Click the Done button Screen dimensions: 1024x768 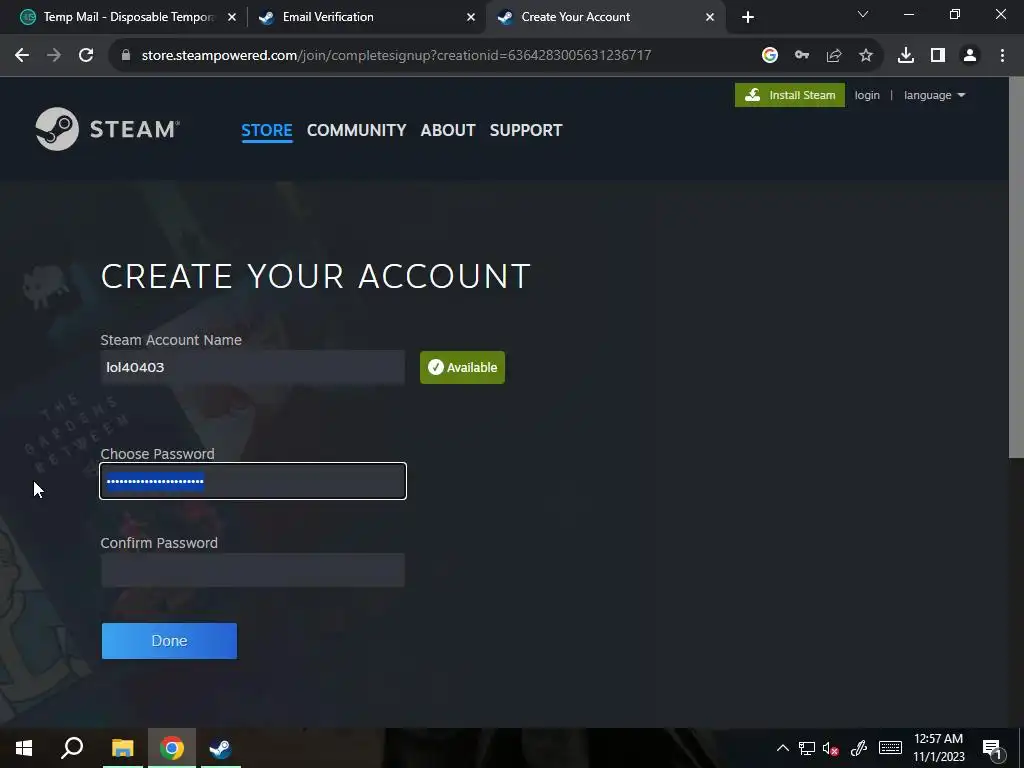pyautogui.click(x=169, y=641)
